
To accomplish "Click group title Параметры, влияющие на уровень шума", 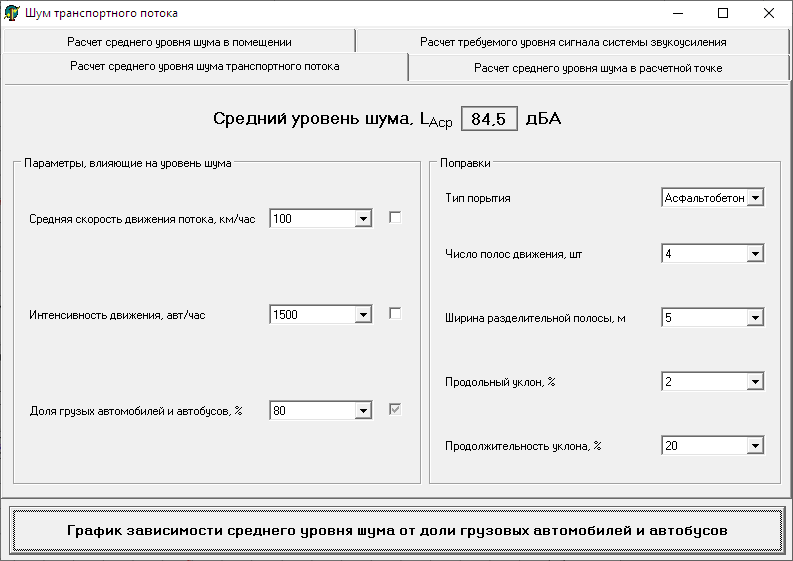I will click(x=127, y=163).
